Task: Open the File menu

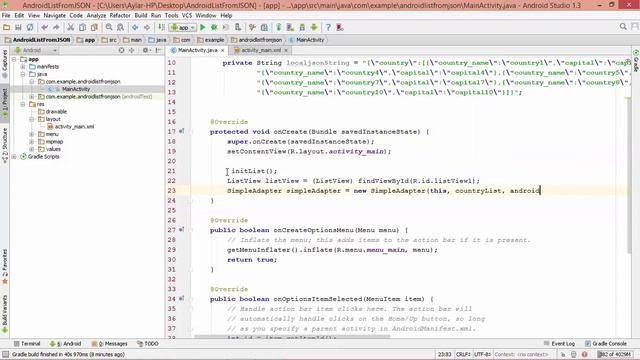Action: pos(6,16)
